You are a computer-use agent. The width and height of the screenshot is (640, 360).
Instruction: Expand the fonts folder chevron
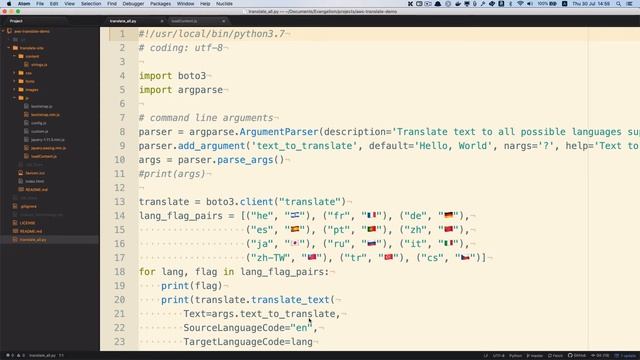tap(14, 81)
